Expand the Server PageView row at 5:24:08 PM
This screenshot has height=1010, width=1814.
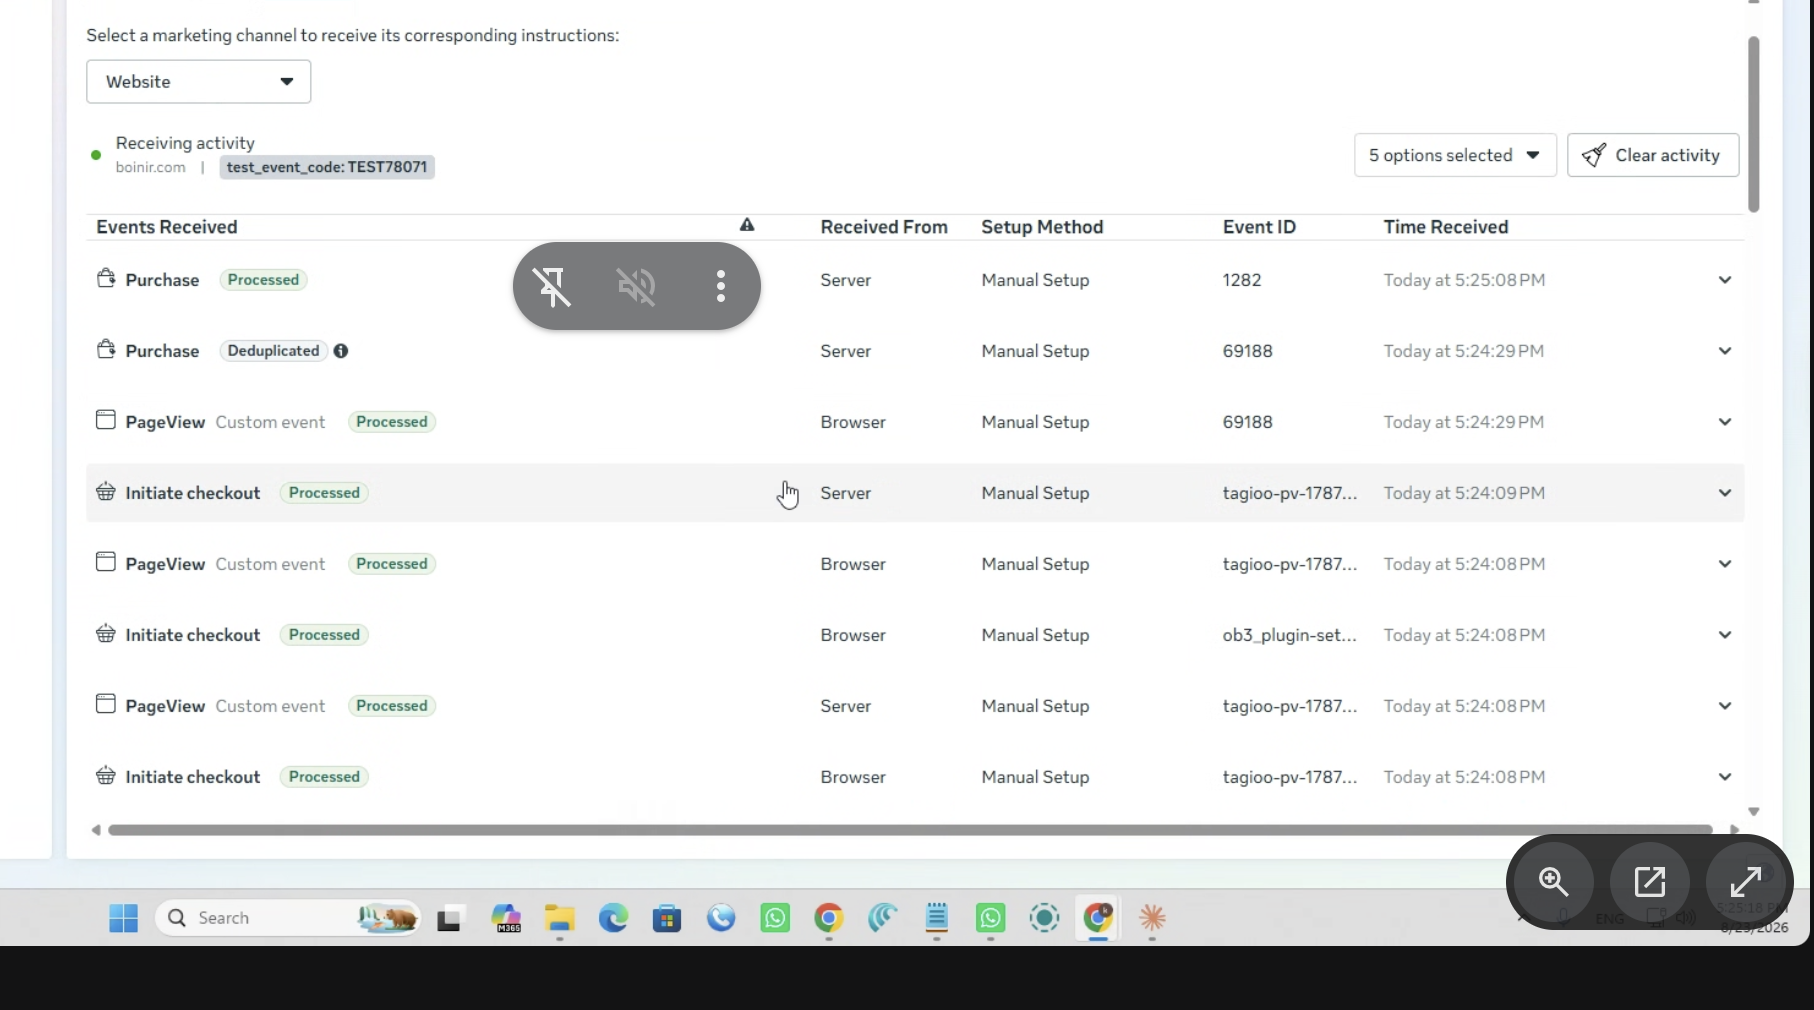[1725, 706]
